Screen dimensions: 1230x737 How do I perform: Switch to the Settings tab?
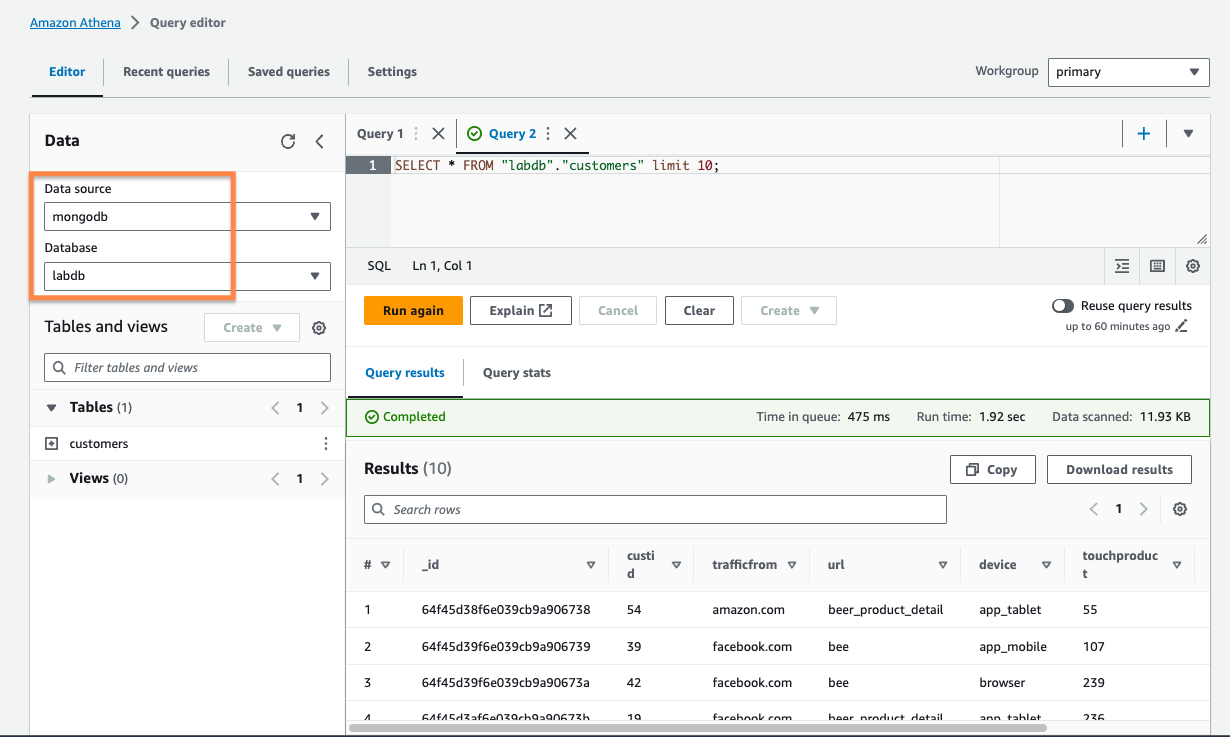coord(392,72)
